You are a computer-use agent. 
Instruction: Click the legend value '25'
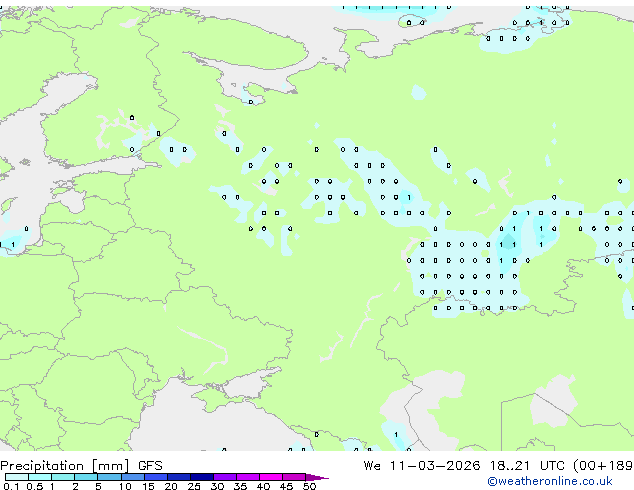tap(194, 486)
